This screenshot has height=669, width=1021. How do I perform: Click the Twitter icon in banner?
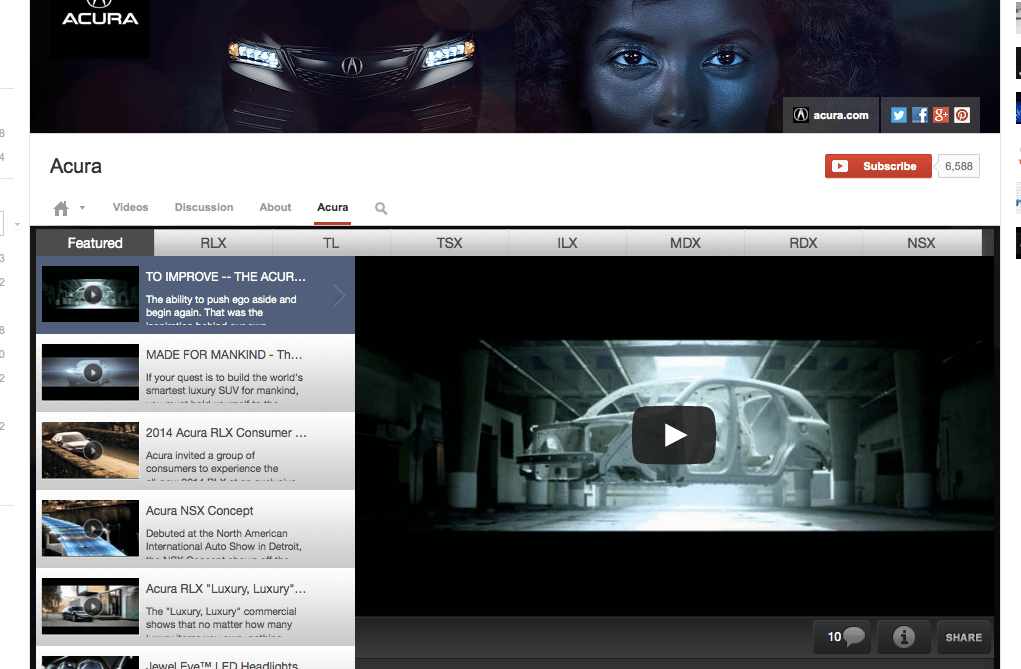tap(898, 115)
